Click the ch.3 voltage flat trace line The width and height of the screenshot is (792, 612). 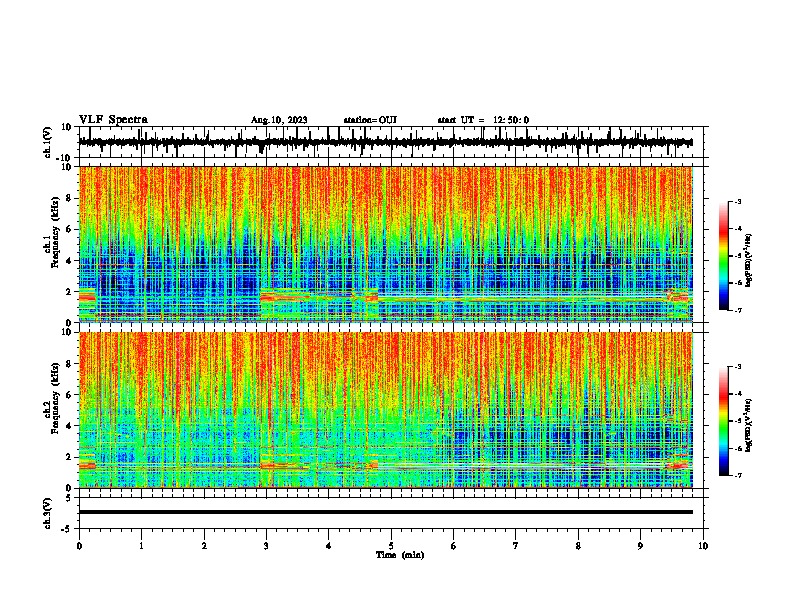(x=386, y=512)
